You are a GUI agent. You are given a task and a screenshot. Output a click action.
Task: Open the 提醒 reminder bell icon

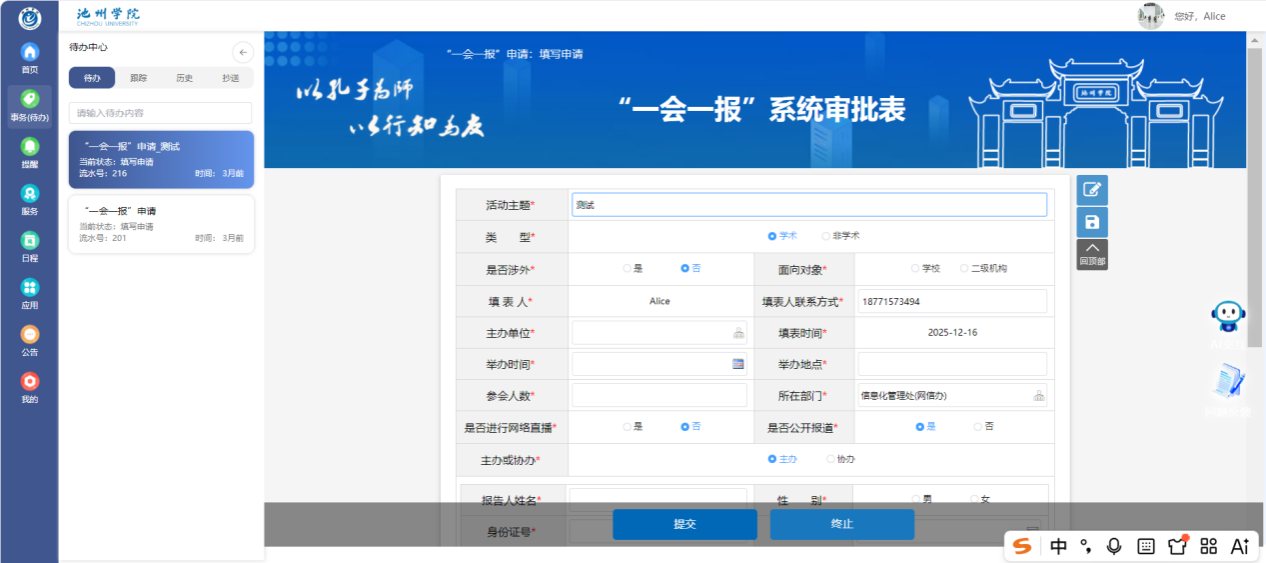pyautogui.click(x=30, y=147)
